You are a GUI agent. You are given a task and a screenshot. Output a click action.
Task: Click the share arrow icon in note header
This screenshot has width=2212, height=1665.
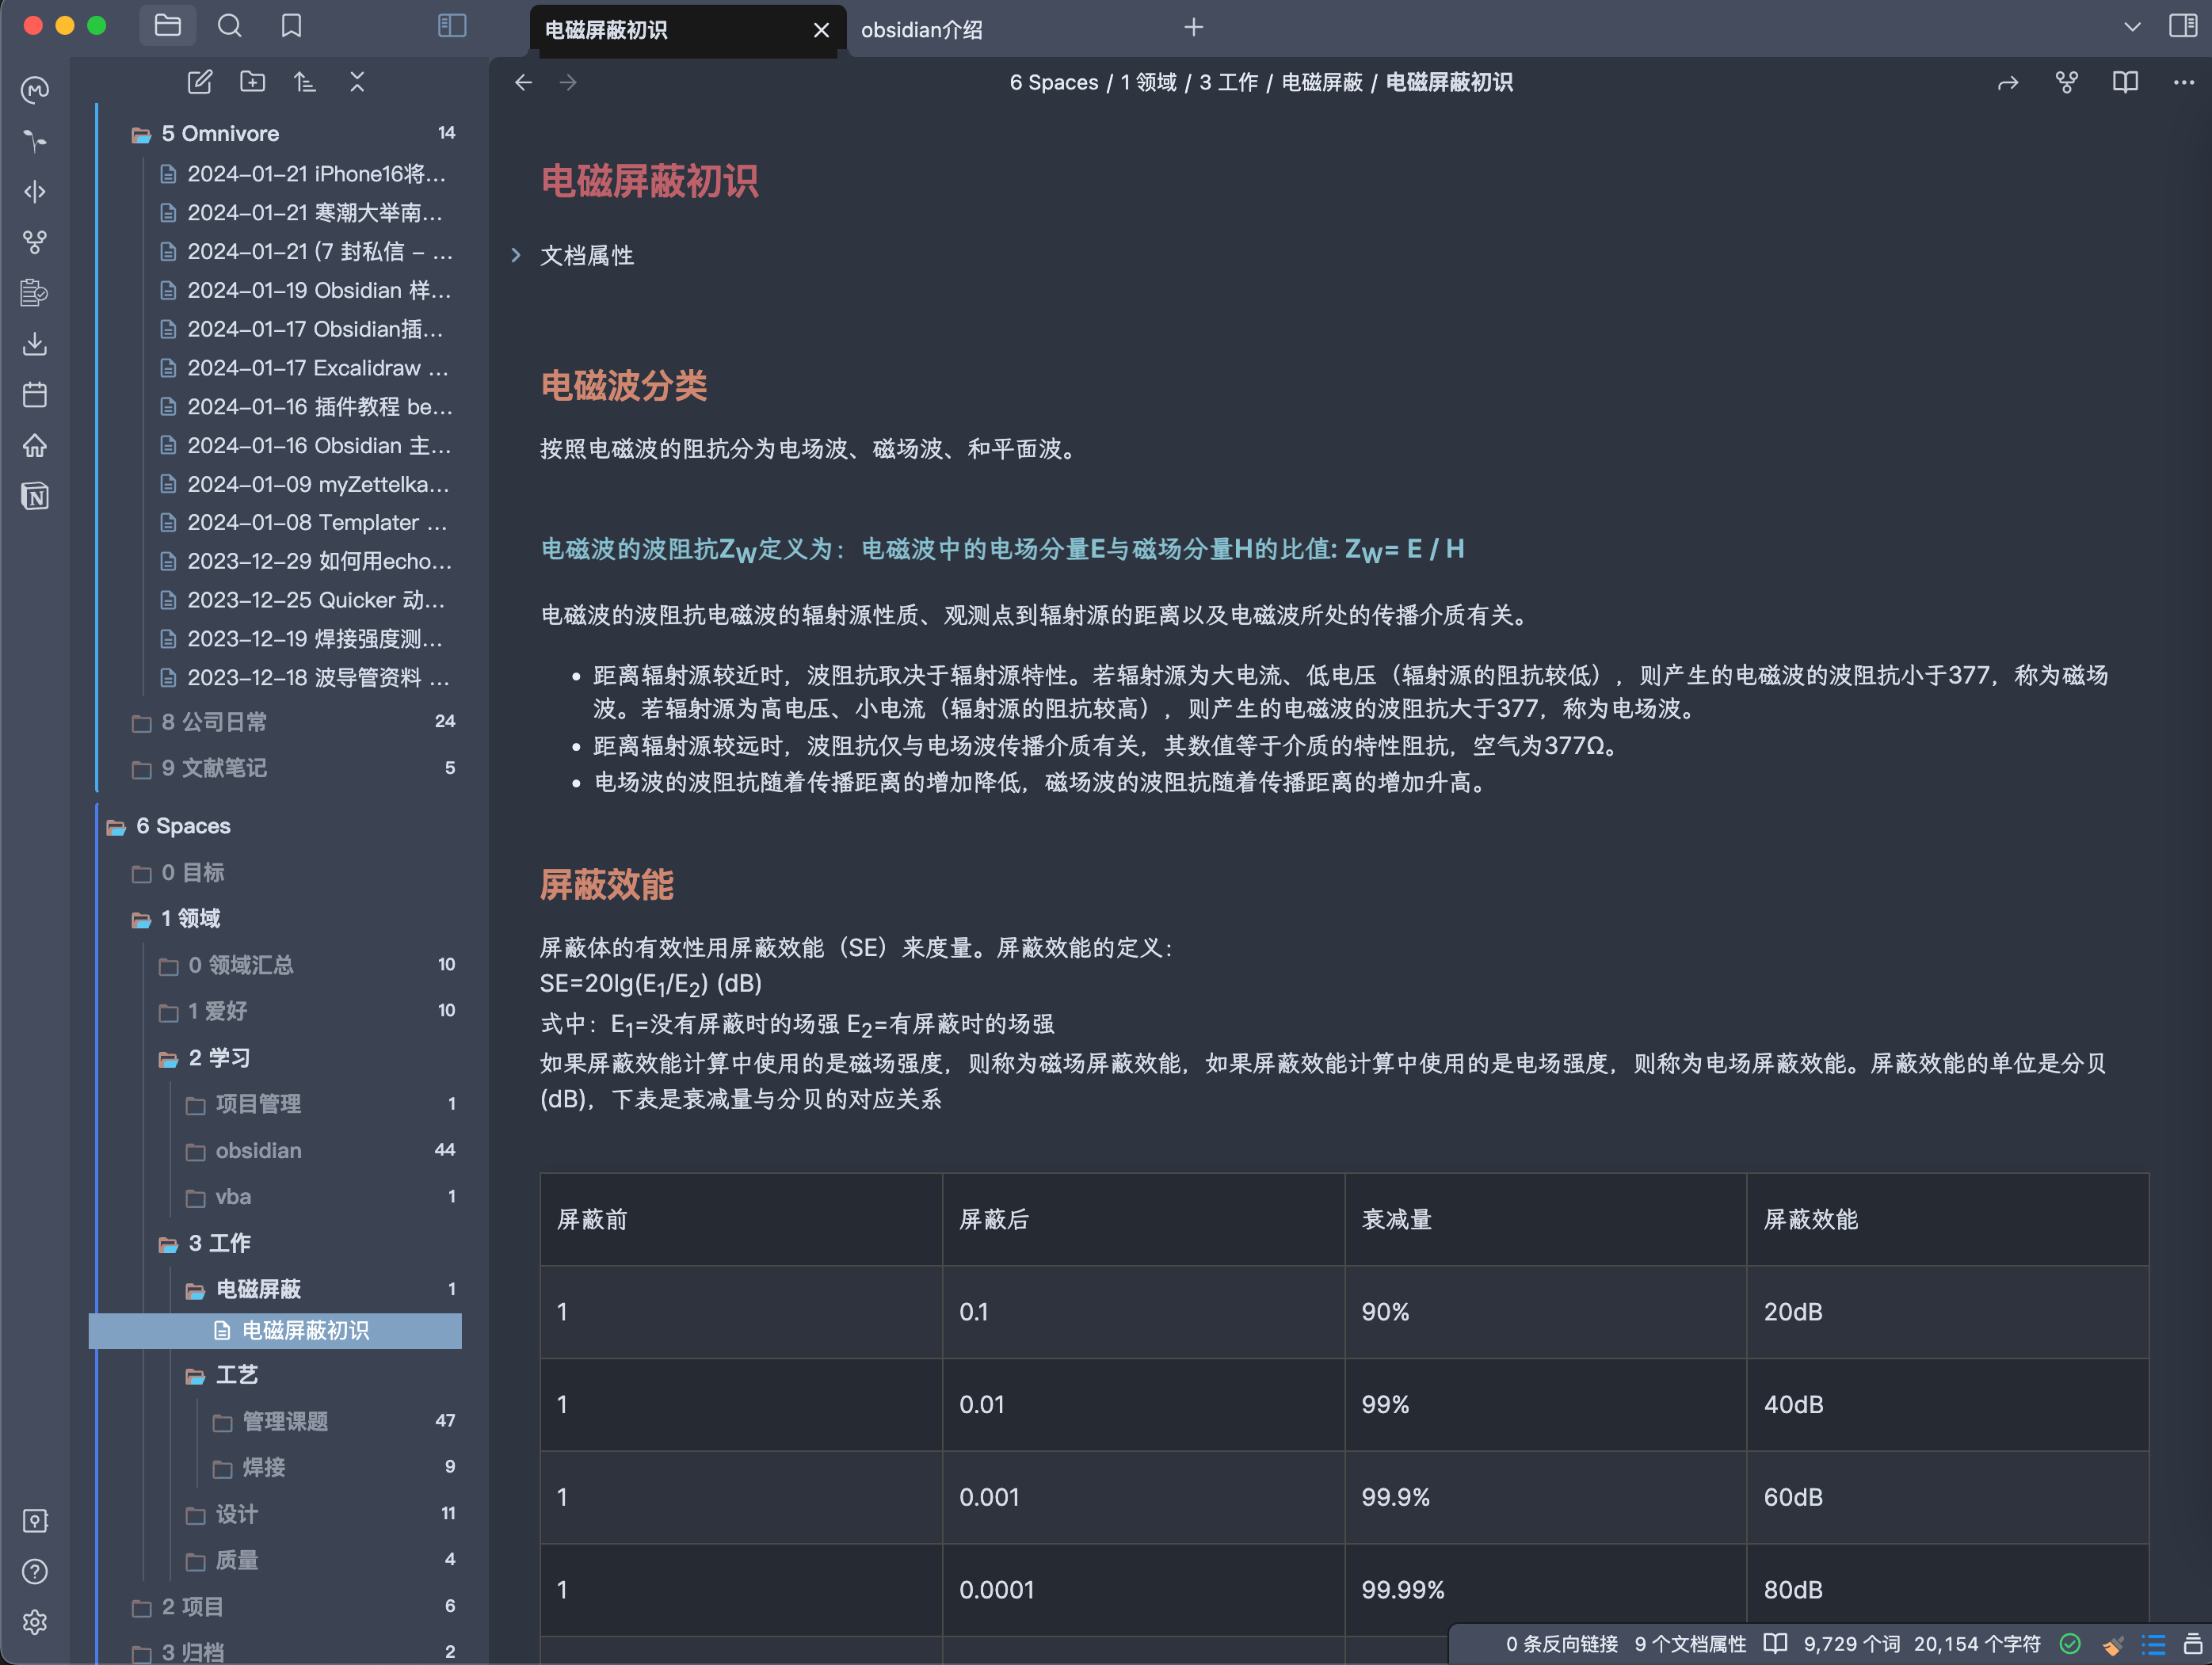2007,83
